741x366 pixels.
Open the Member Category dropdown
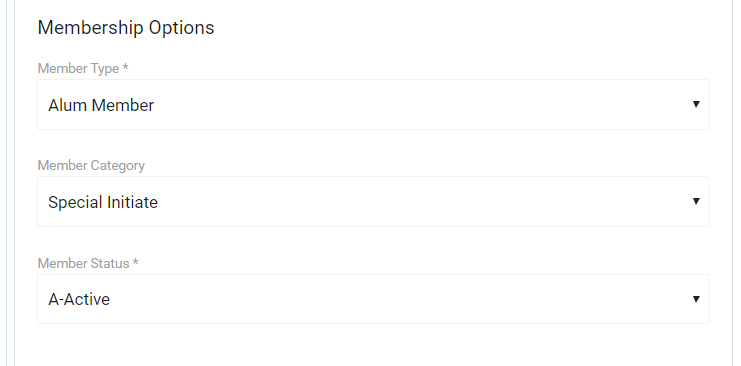click(x=373, y=201)
